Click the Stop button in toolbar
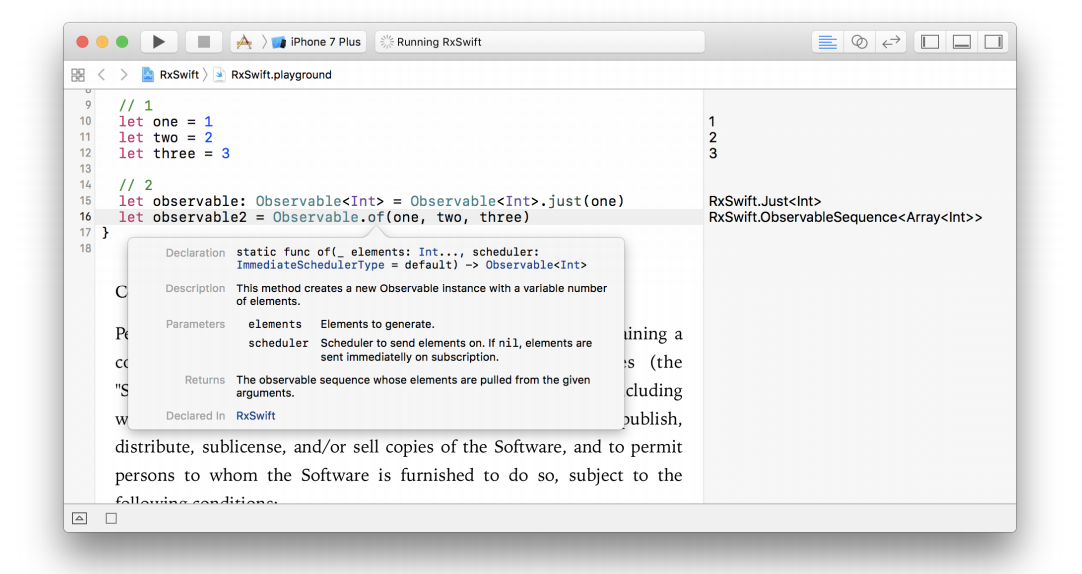The height and width of the screenshot is (574, 1082). [204, 42]
